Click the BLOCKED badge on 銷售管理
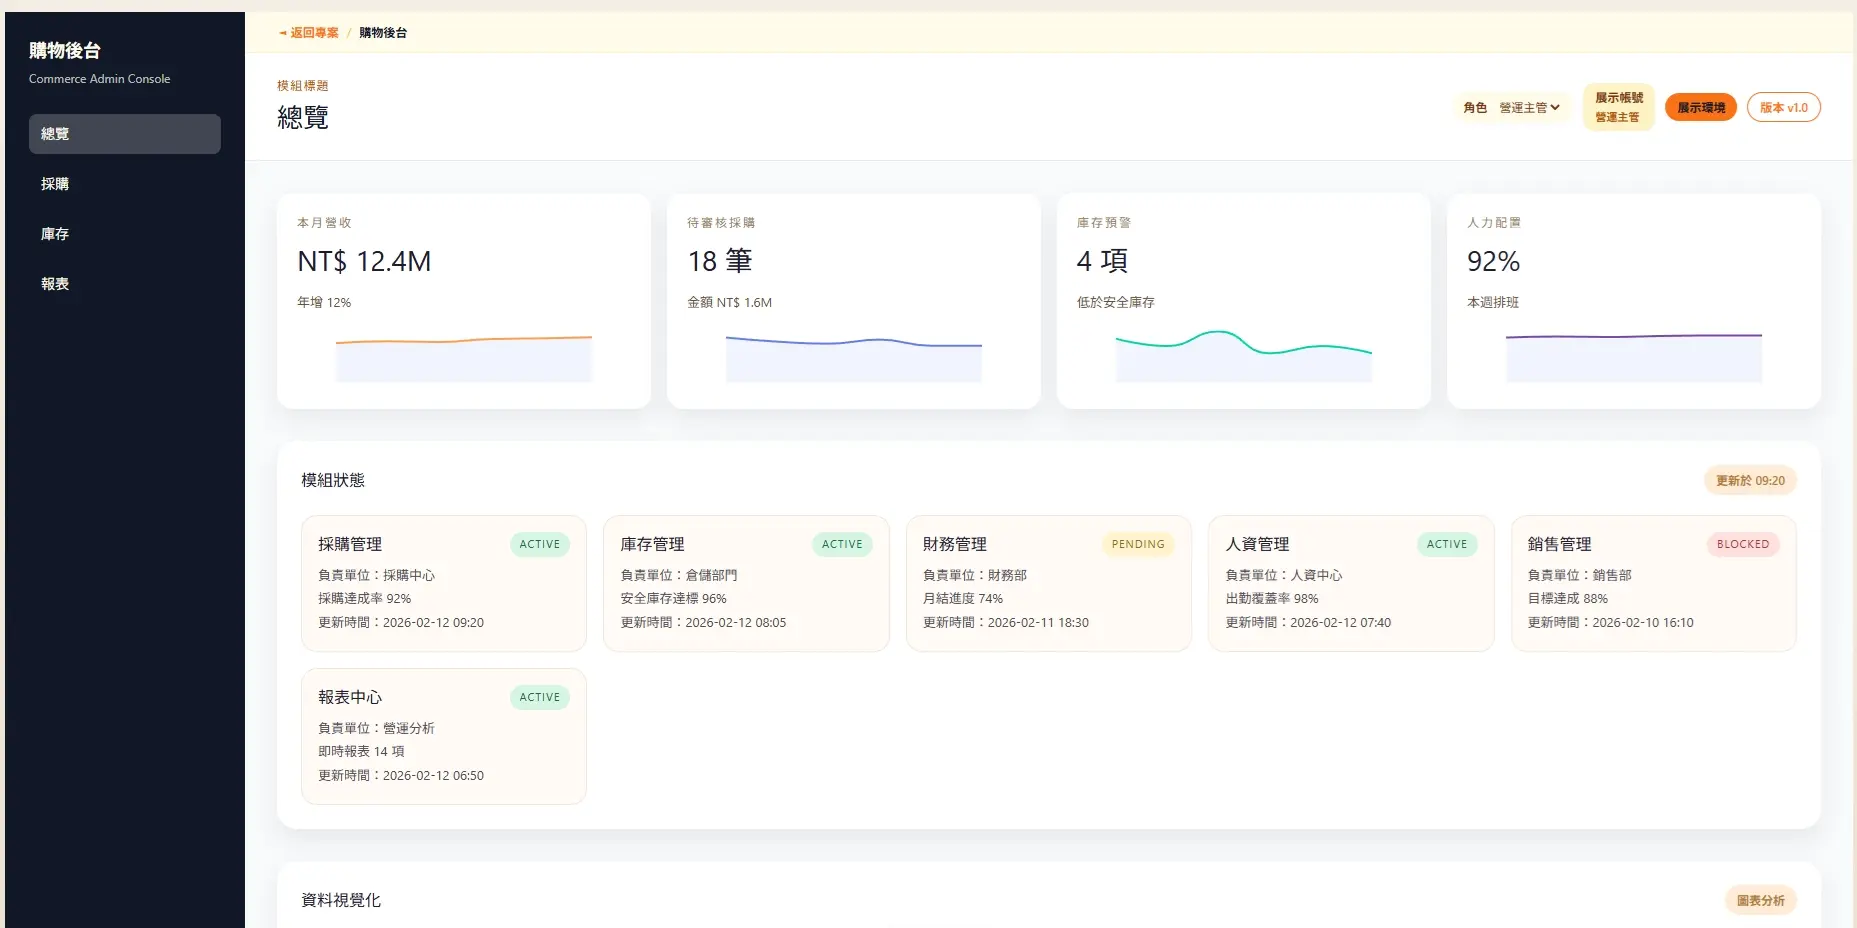This screenshot has height=928, width=1857. [1743, 544]
